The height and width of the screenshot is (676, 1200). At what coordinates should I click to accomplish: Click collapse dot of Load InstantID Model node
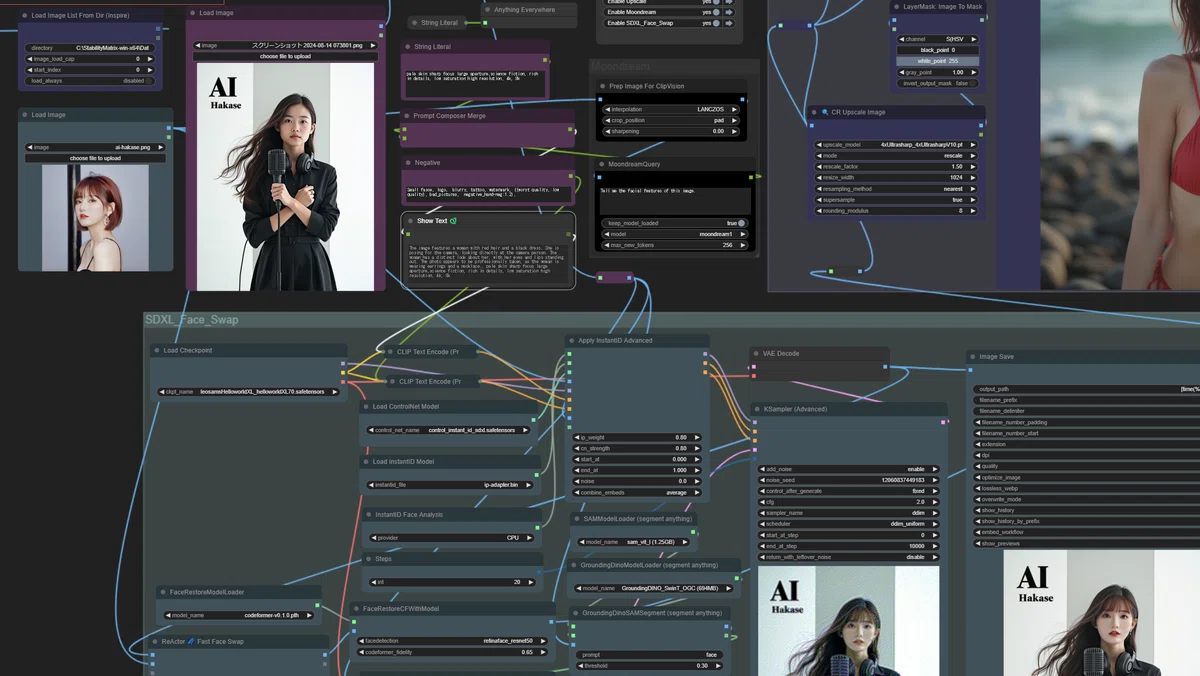(x=366, y=461)
